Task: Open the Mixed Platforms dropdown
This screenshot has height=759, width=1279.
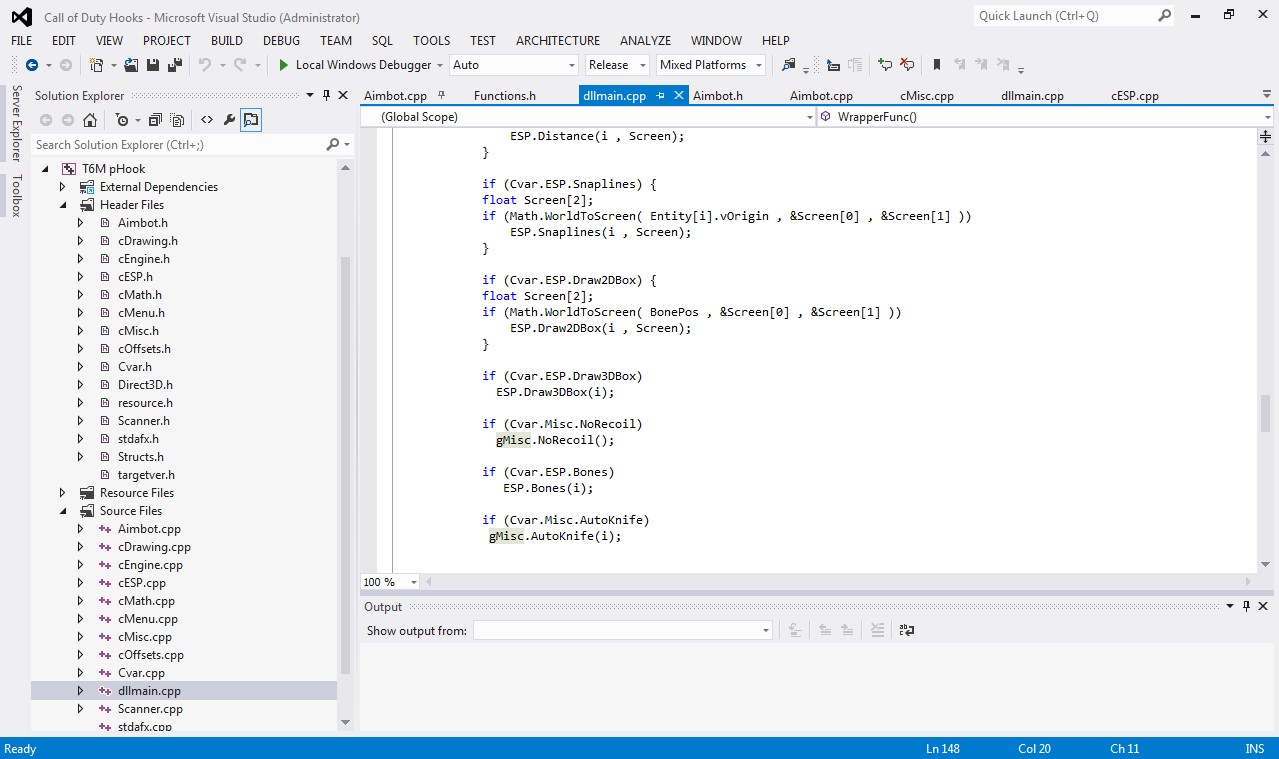Action: click(x=711, y=65)
